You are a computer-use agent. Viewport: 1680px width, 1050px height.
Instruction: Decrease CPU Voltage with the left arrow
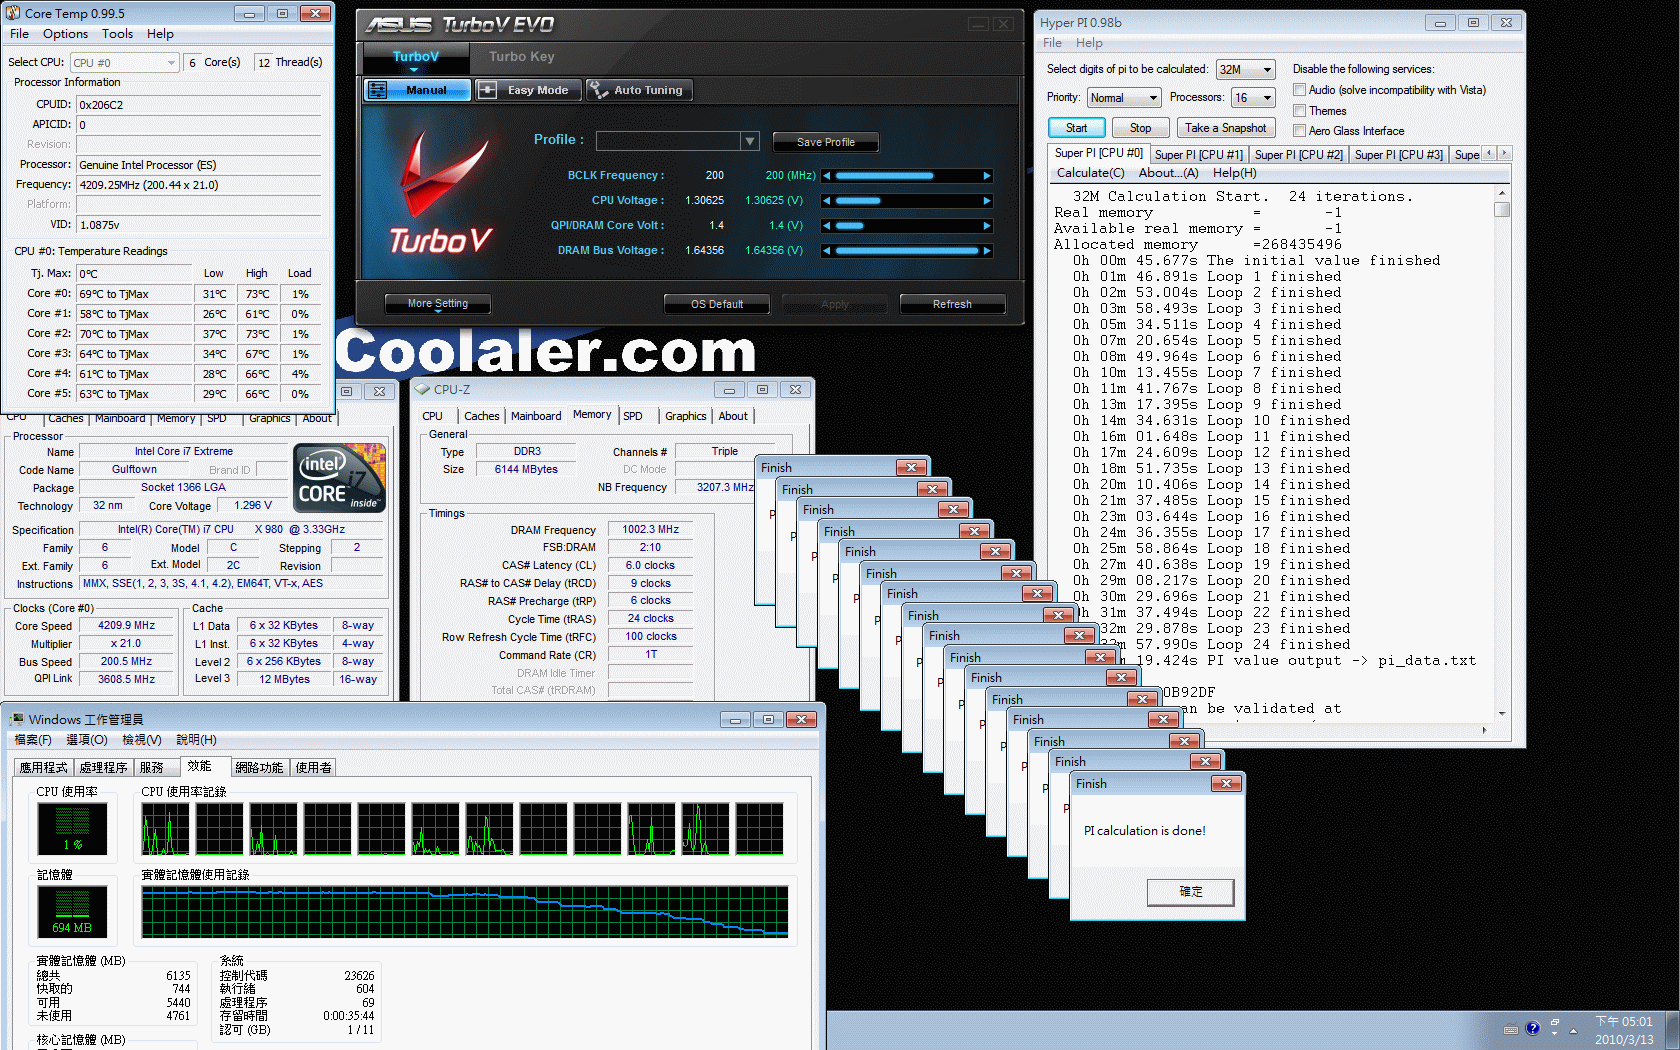click(x=827, y=201)
